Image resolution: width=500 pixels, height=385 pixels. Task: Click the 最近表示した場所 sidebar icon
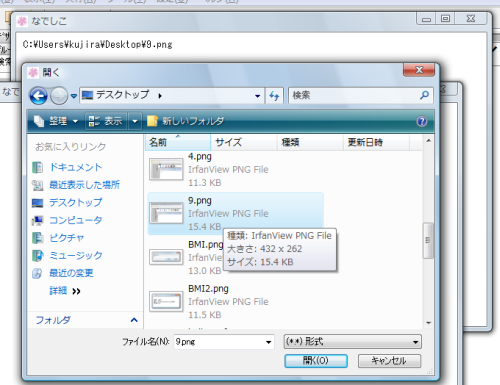[x=38, y=185]
